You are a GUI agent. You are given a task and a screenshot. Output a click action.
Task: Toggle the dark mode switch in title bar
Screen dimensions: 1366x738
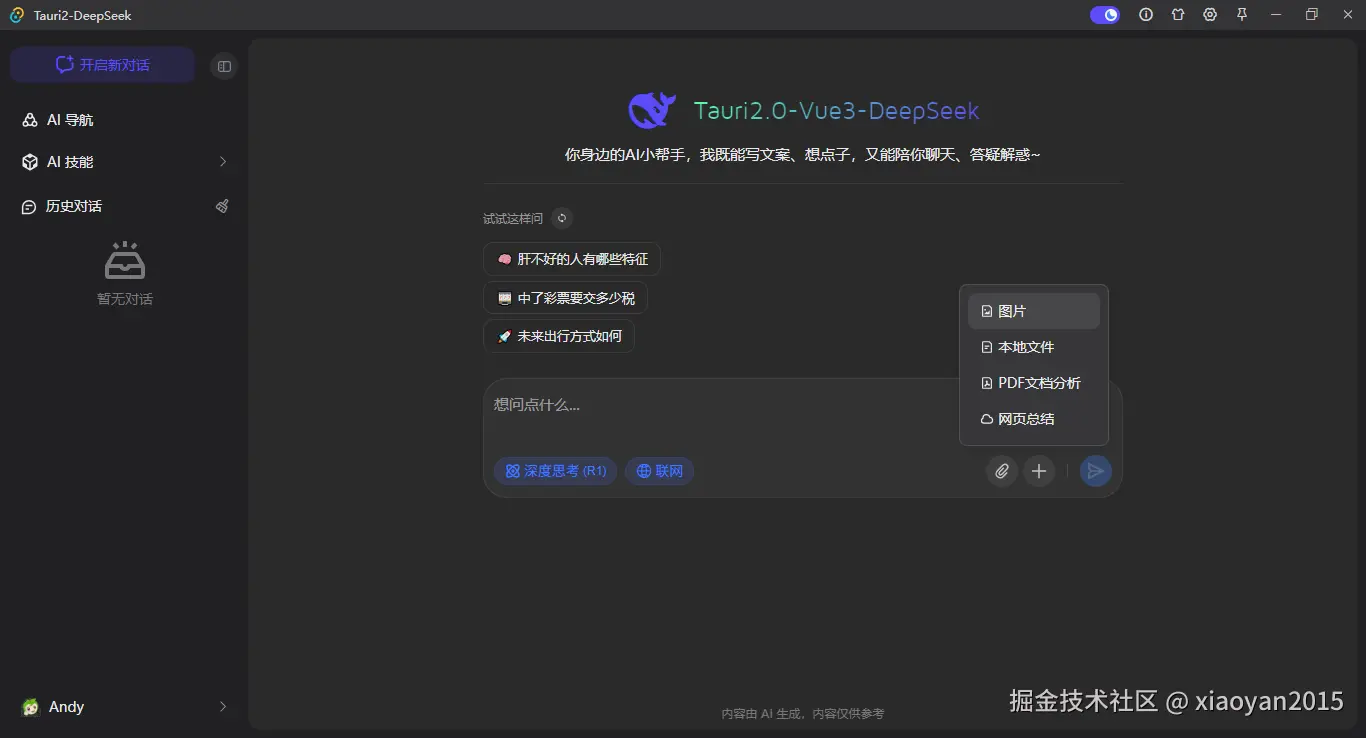click(1104, 14)
